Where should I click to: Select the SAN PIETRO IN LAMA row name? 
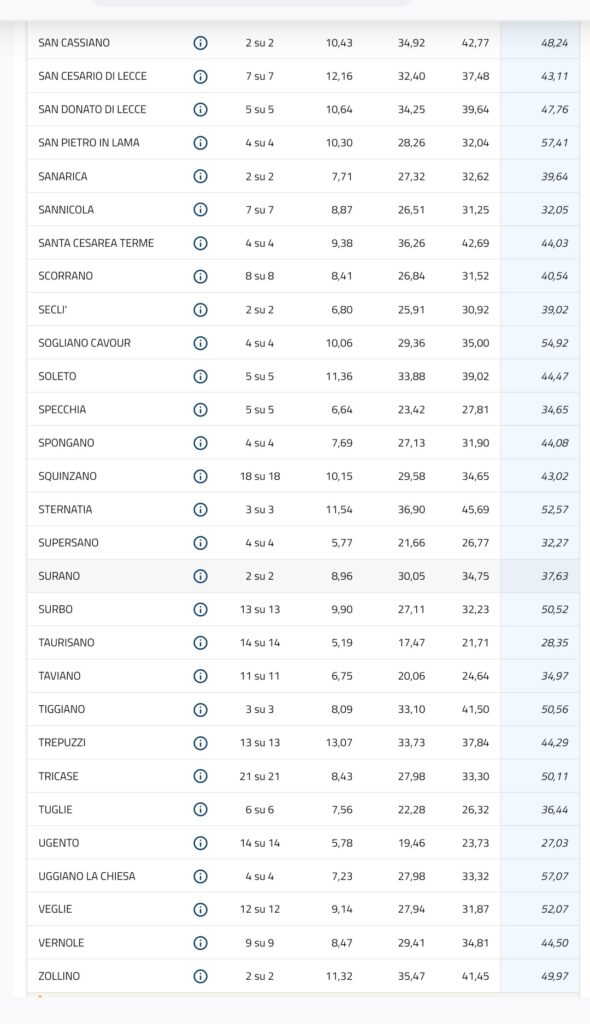tap(89, 142)
